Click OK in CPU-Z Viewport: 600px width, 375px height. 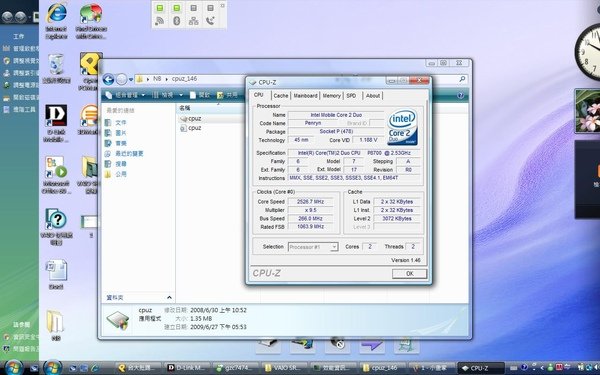pyautogui.click(x=409, y=274)
